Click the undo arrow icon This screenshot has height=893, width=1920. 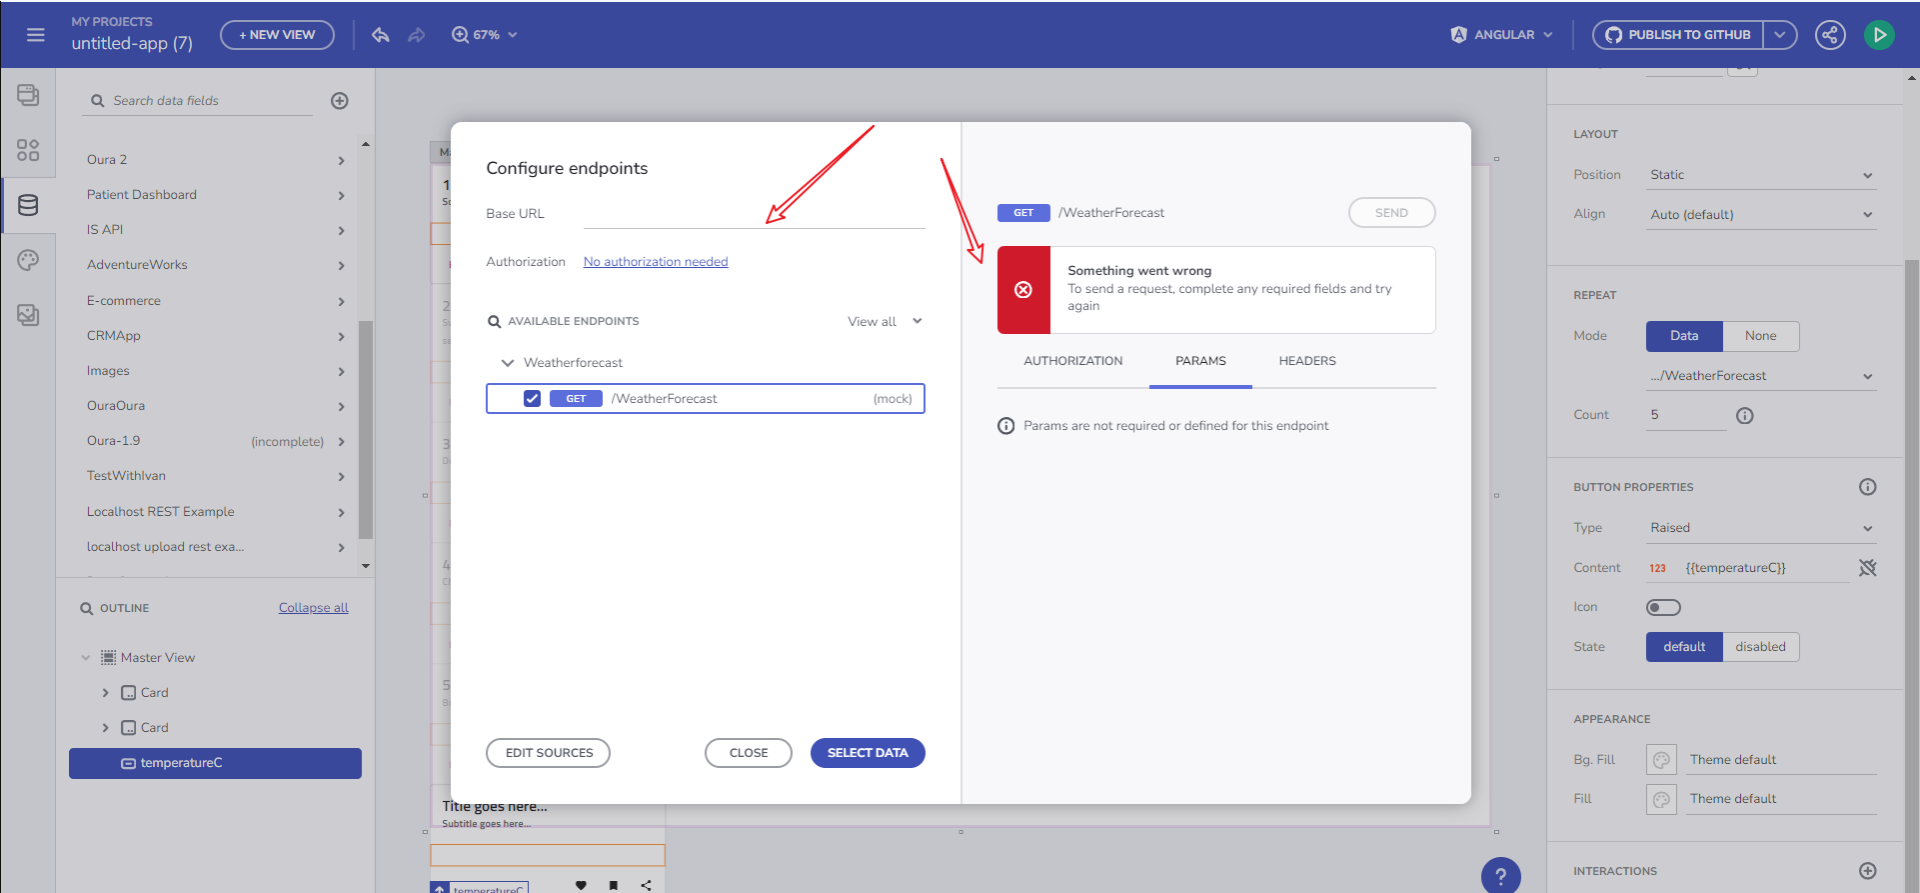pyautogui.click(x=380, y=35)
